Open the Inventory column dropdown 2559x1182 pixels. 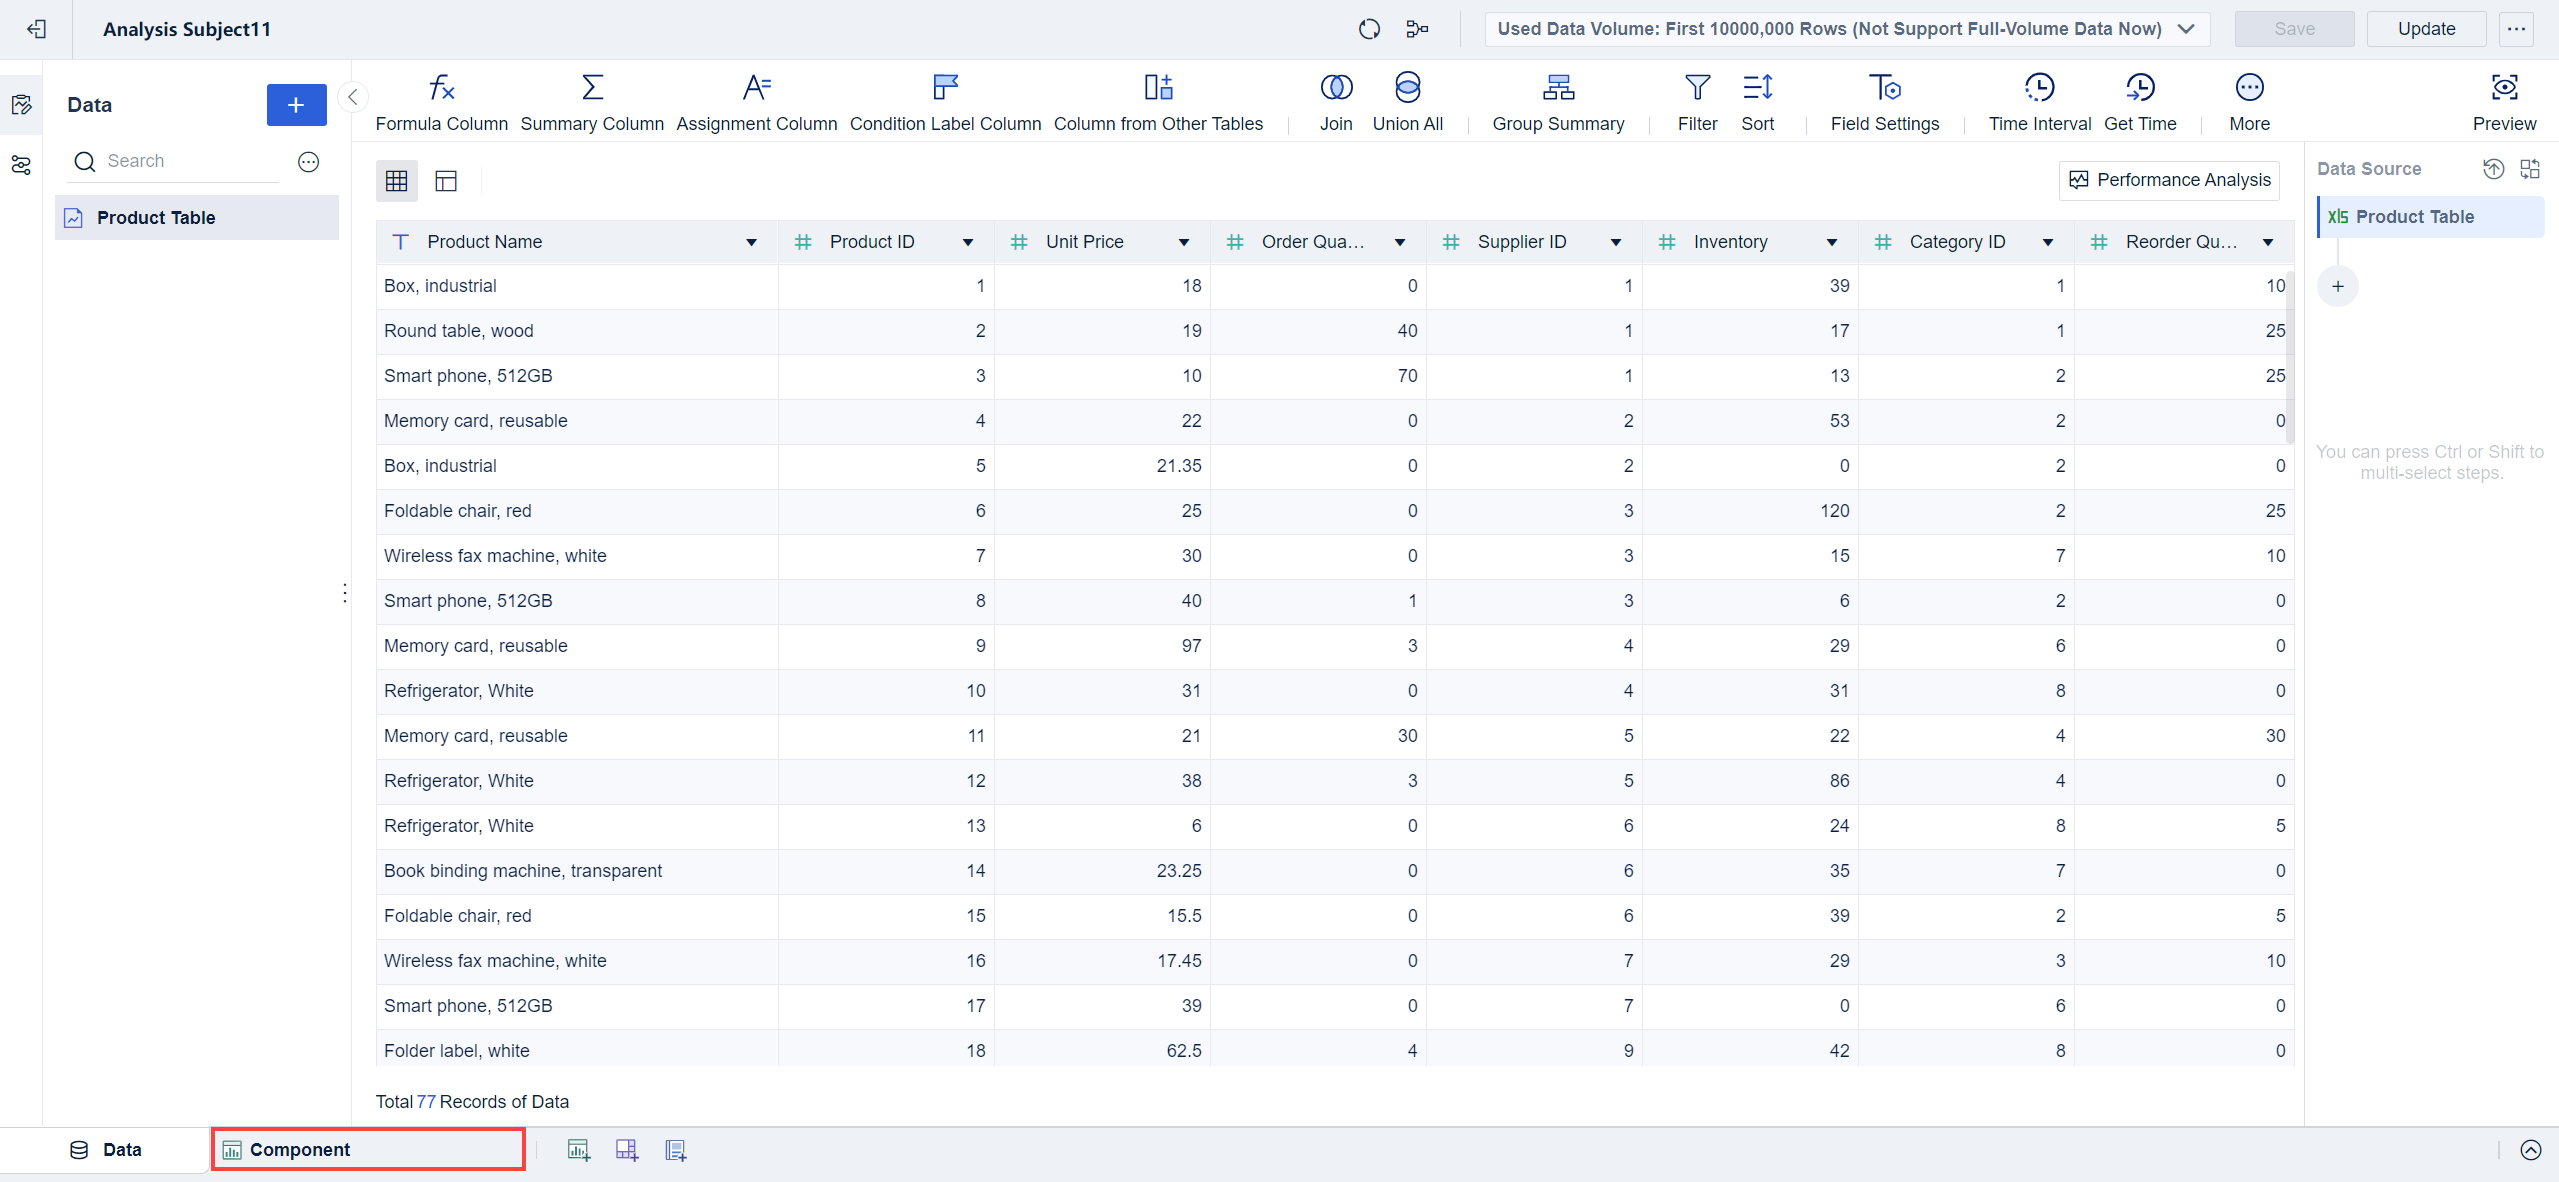[1831, 241]
